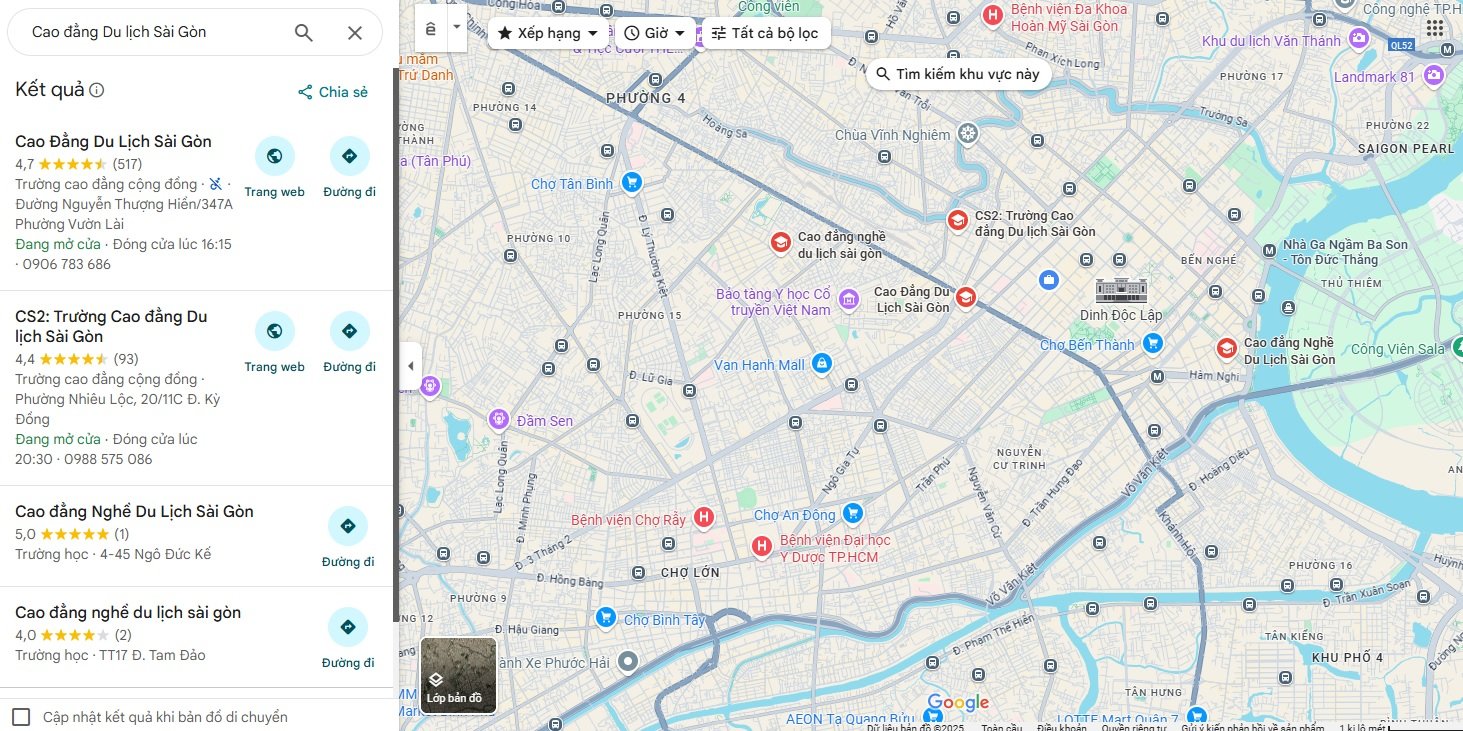
Task: Click Bệnh viện Chợ Rẫy hospital marker
Action: point(704,518)
